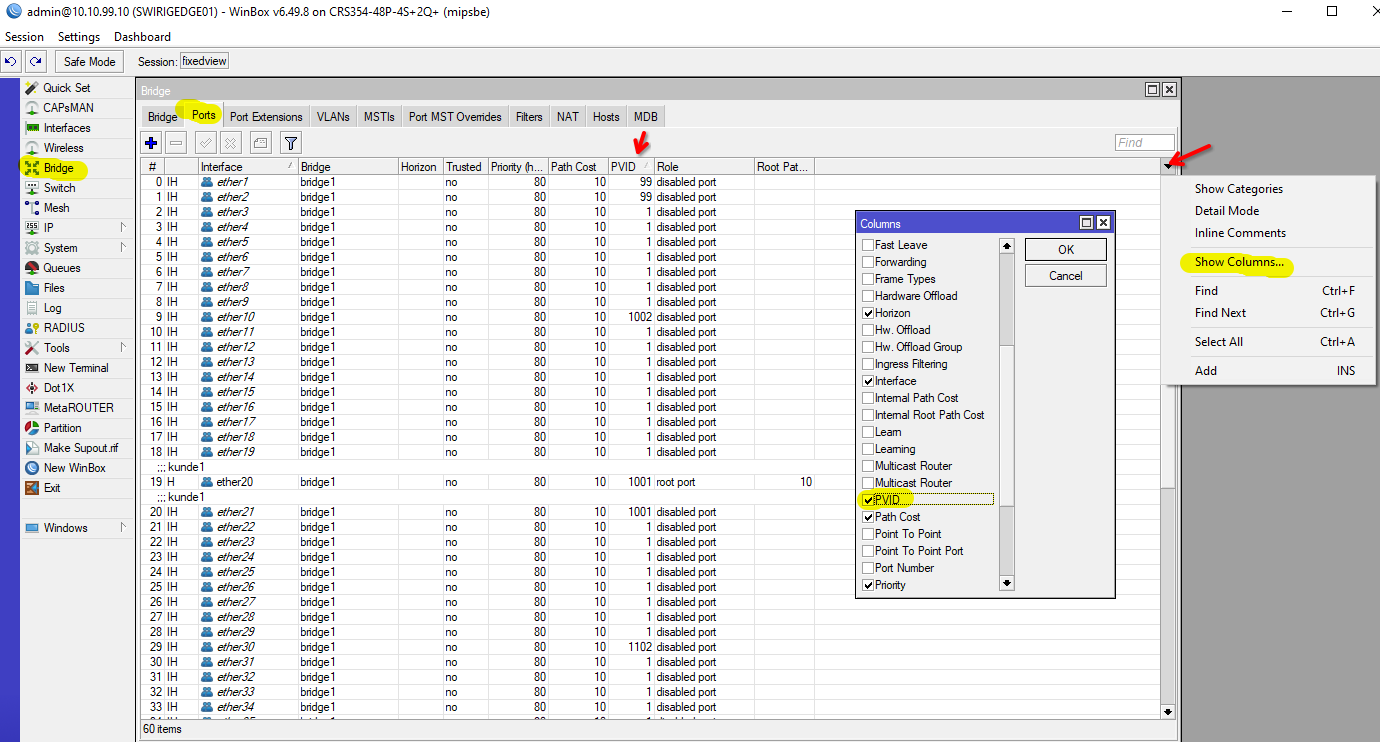The image size is (1380, 742).
Task: Confirm the Columns dialog with OK
Action: pyautogui.click(x=1065, y=249)
